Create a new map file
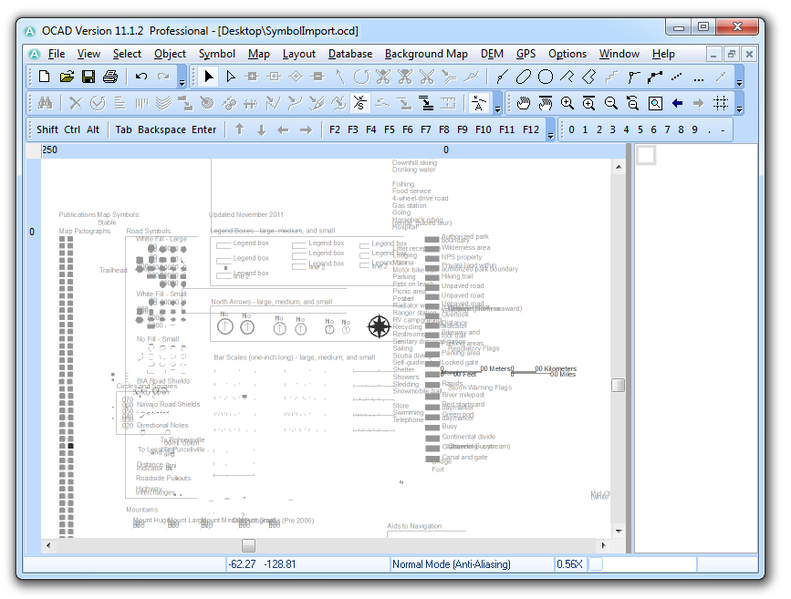The width and height of the screenshot is (791, 599). coord(44,77)
